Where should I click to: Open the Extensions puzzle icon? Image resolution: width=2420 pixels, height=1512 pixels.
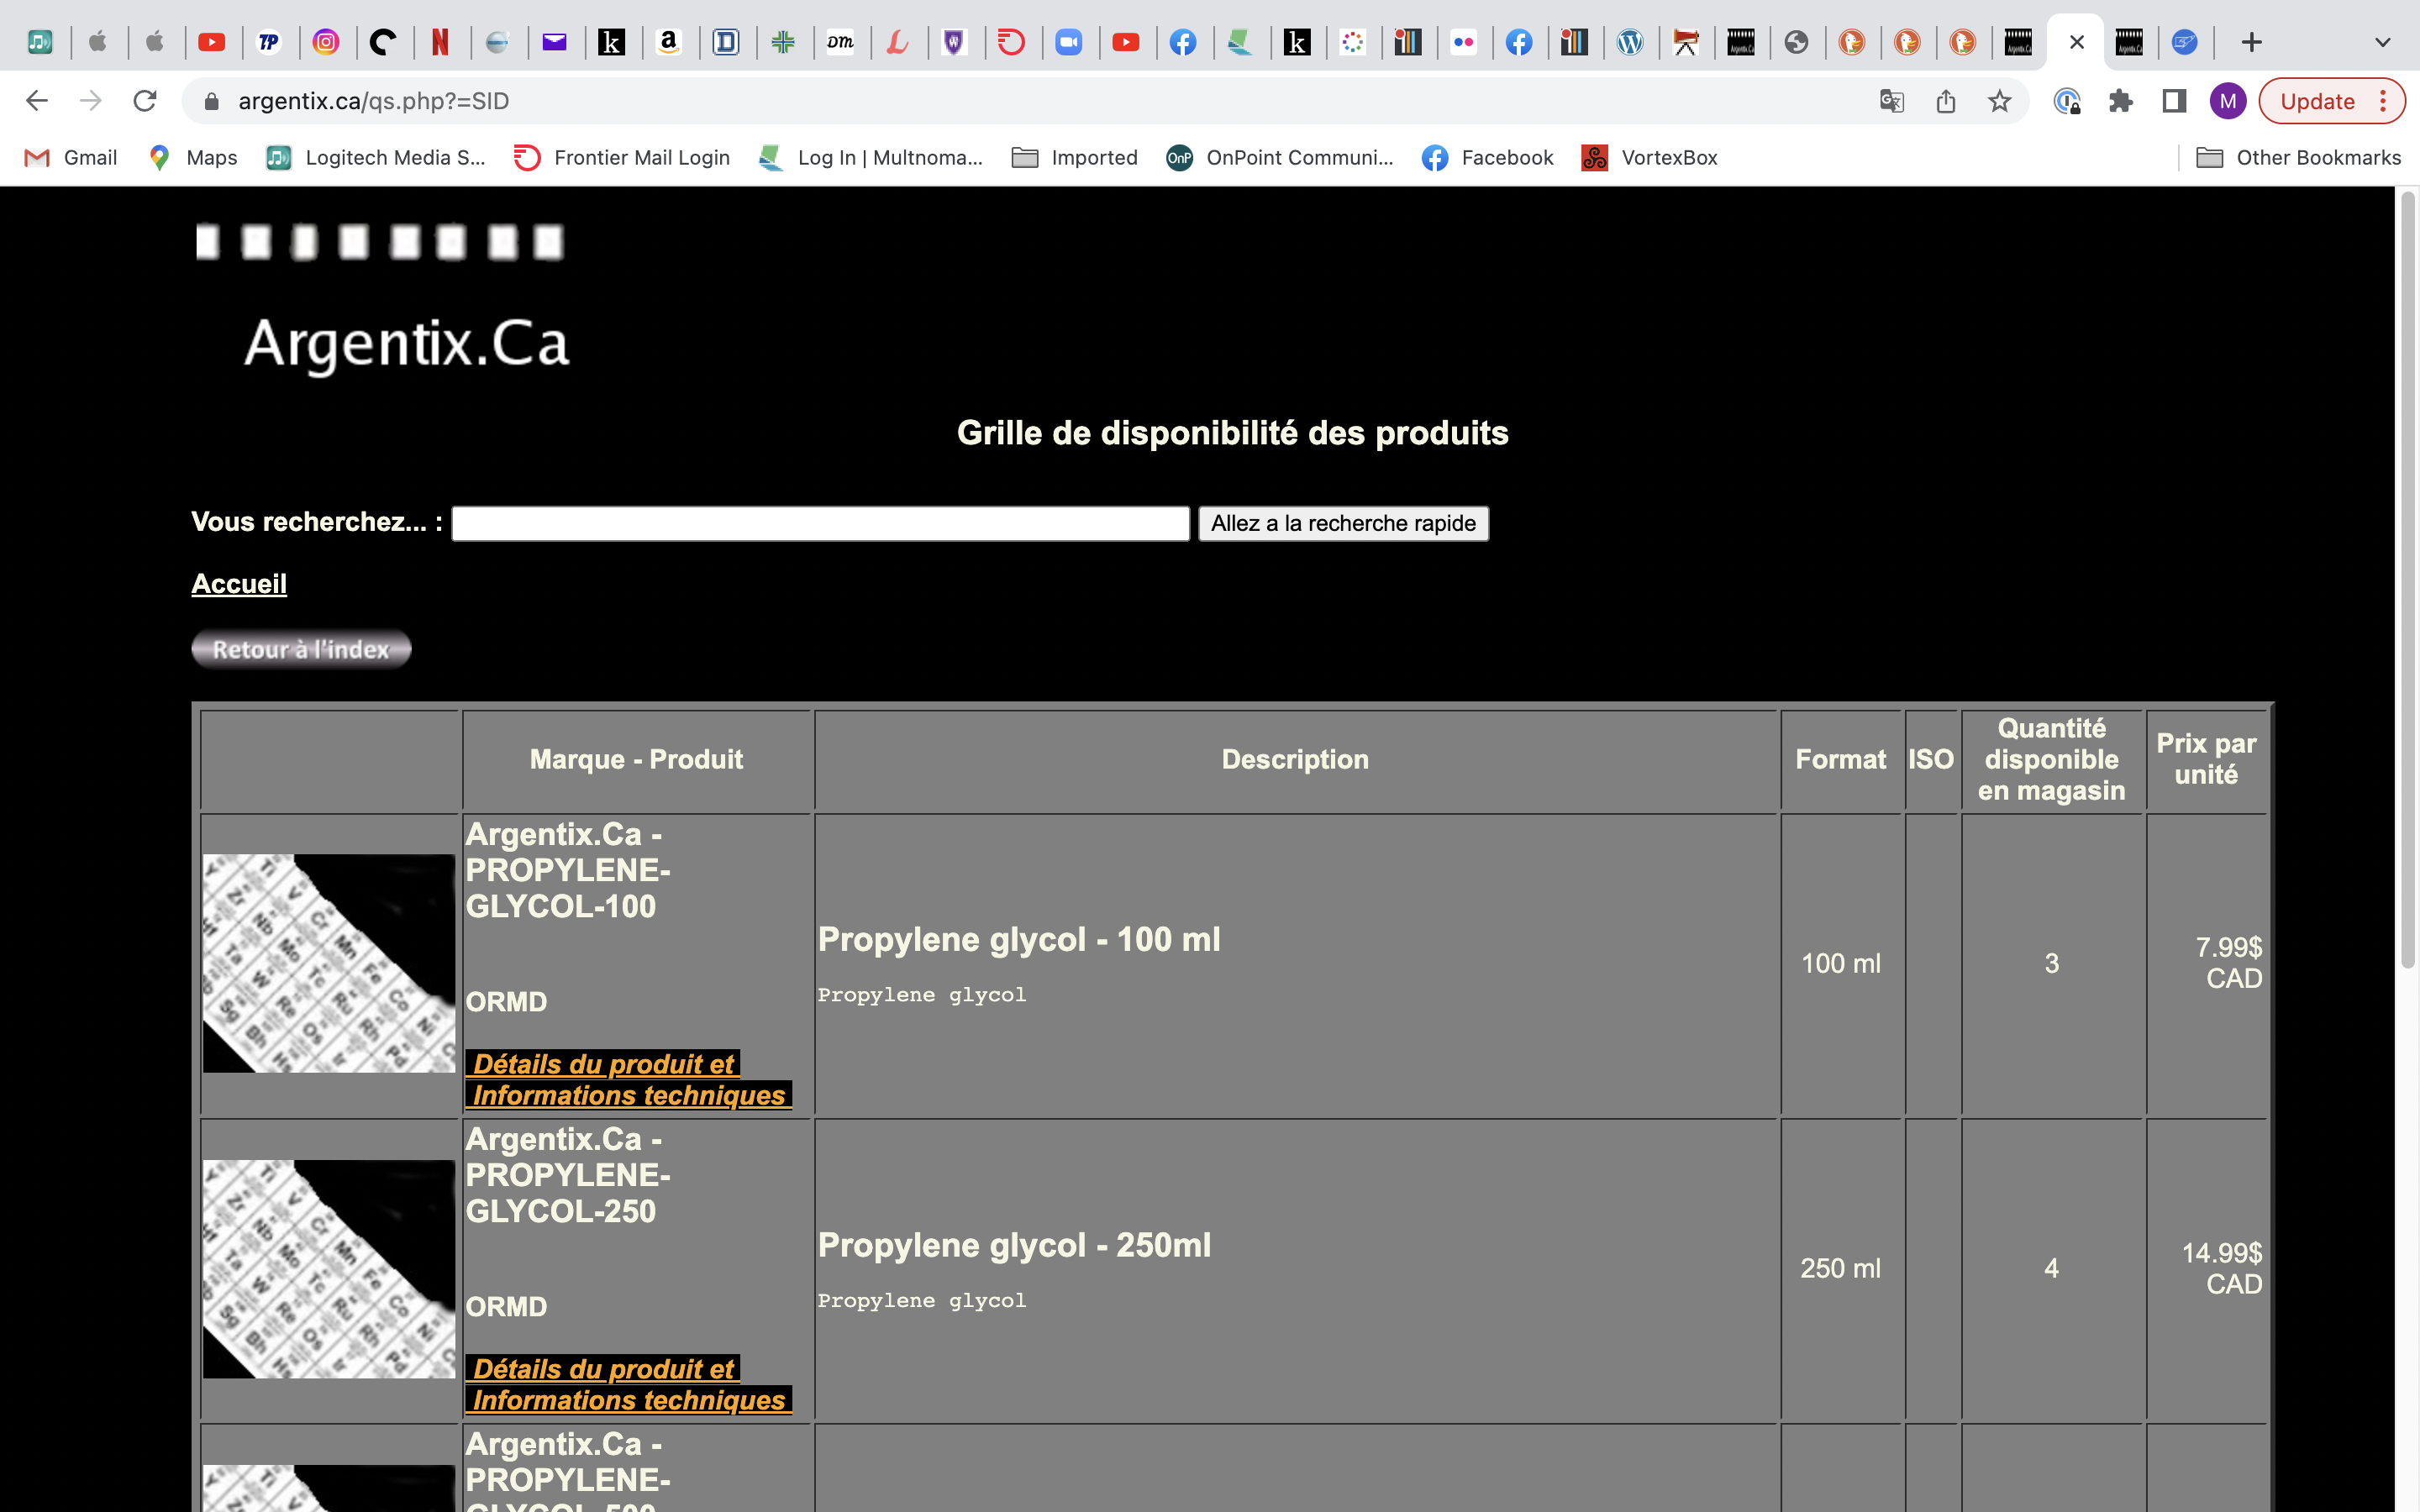pyautogui.click(x=2121, y=101)
